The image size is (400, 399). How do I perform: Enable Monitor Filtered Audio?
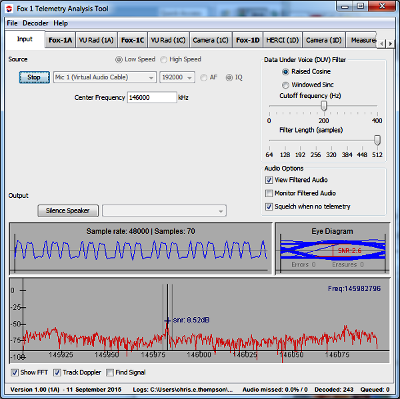point(269,193)
